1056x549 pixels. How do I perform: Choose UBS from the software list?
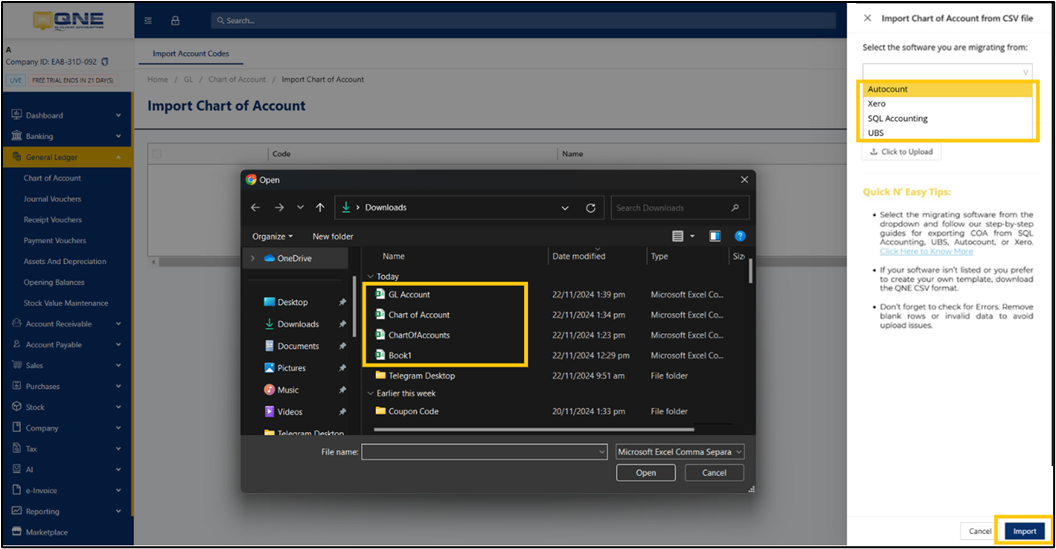tap(947, 133)
